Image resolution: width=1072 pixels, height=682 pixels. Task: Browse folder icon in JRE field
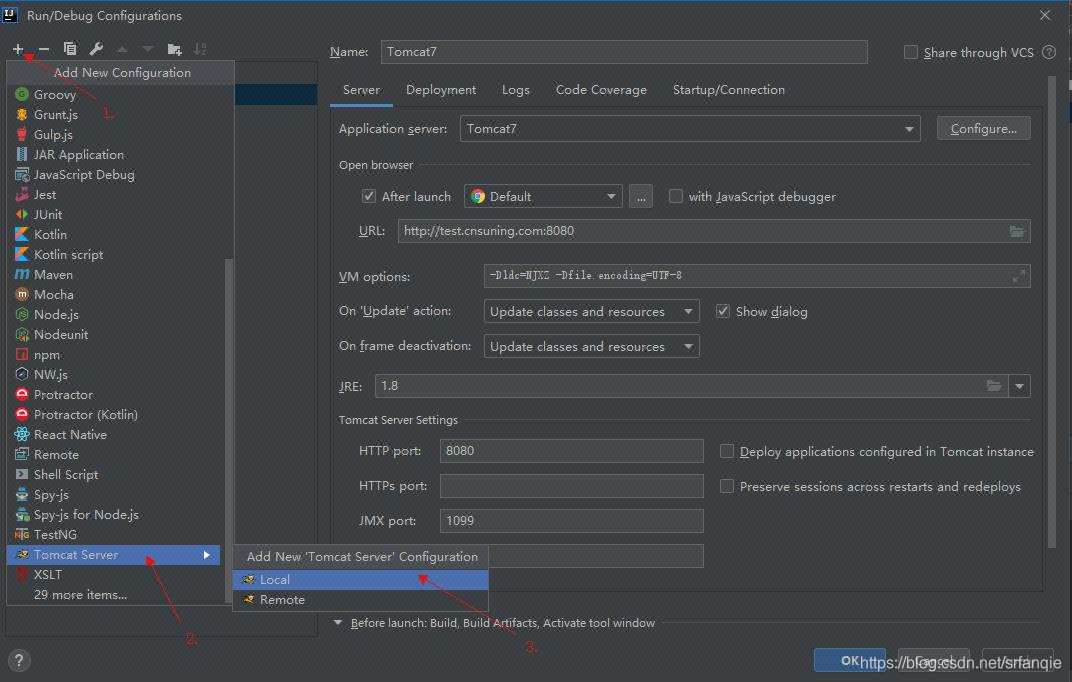(993, 386)
